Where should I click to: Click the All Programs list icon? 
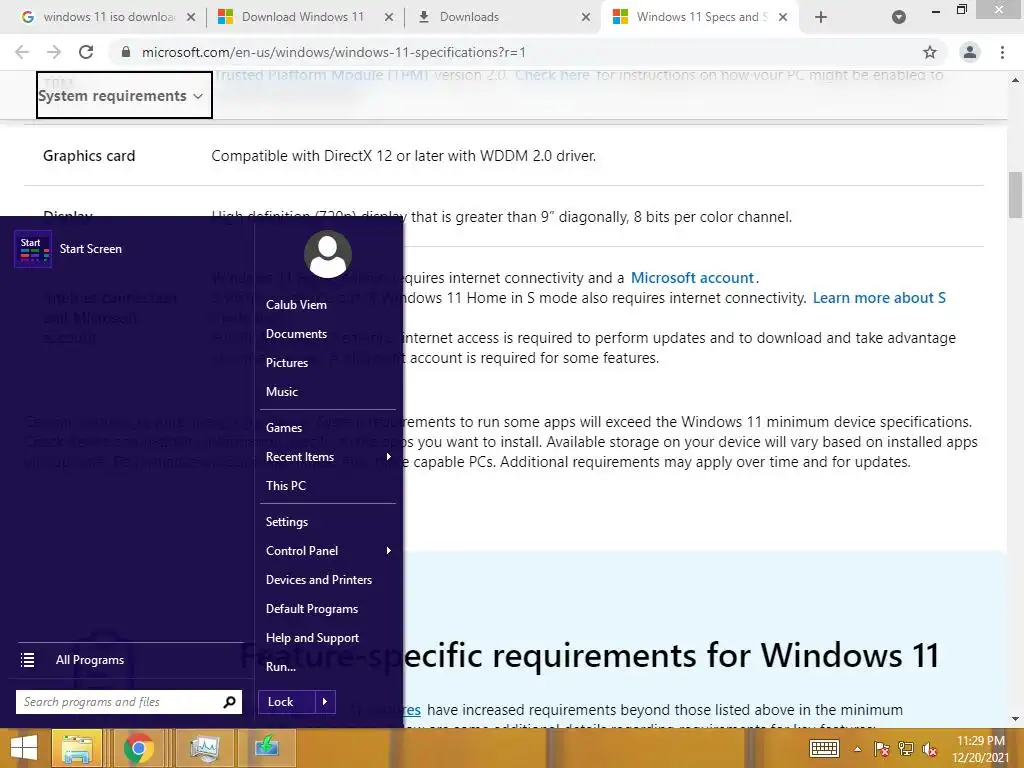(x=27, y=660)
